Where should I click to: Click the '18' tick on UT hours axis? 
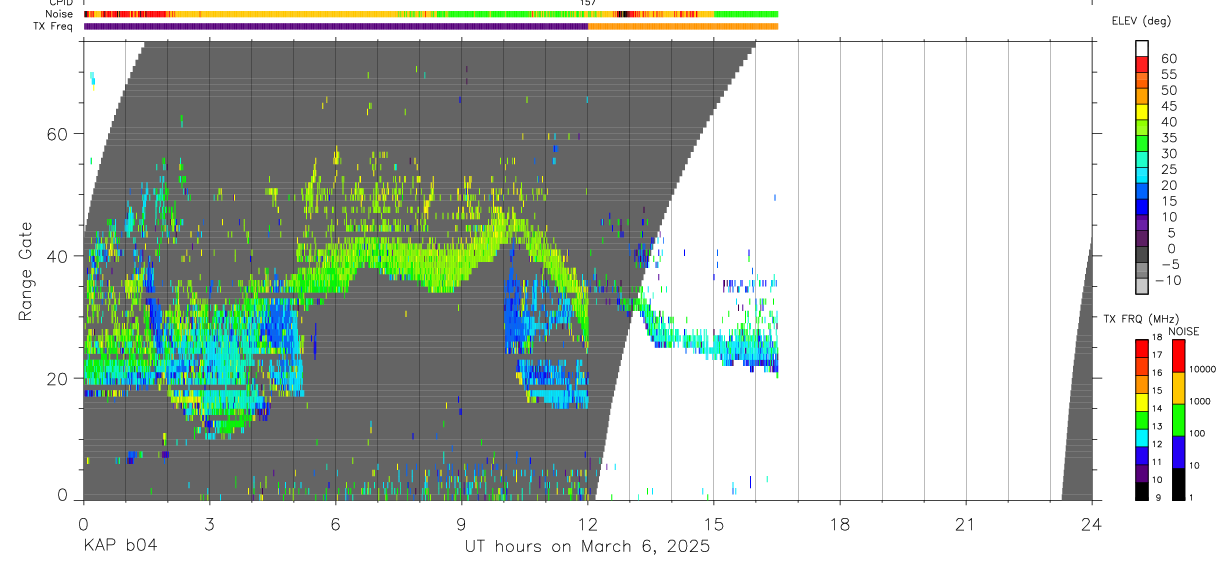pyautogui.click(x=840, y=524)
